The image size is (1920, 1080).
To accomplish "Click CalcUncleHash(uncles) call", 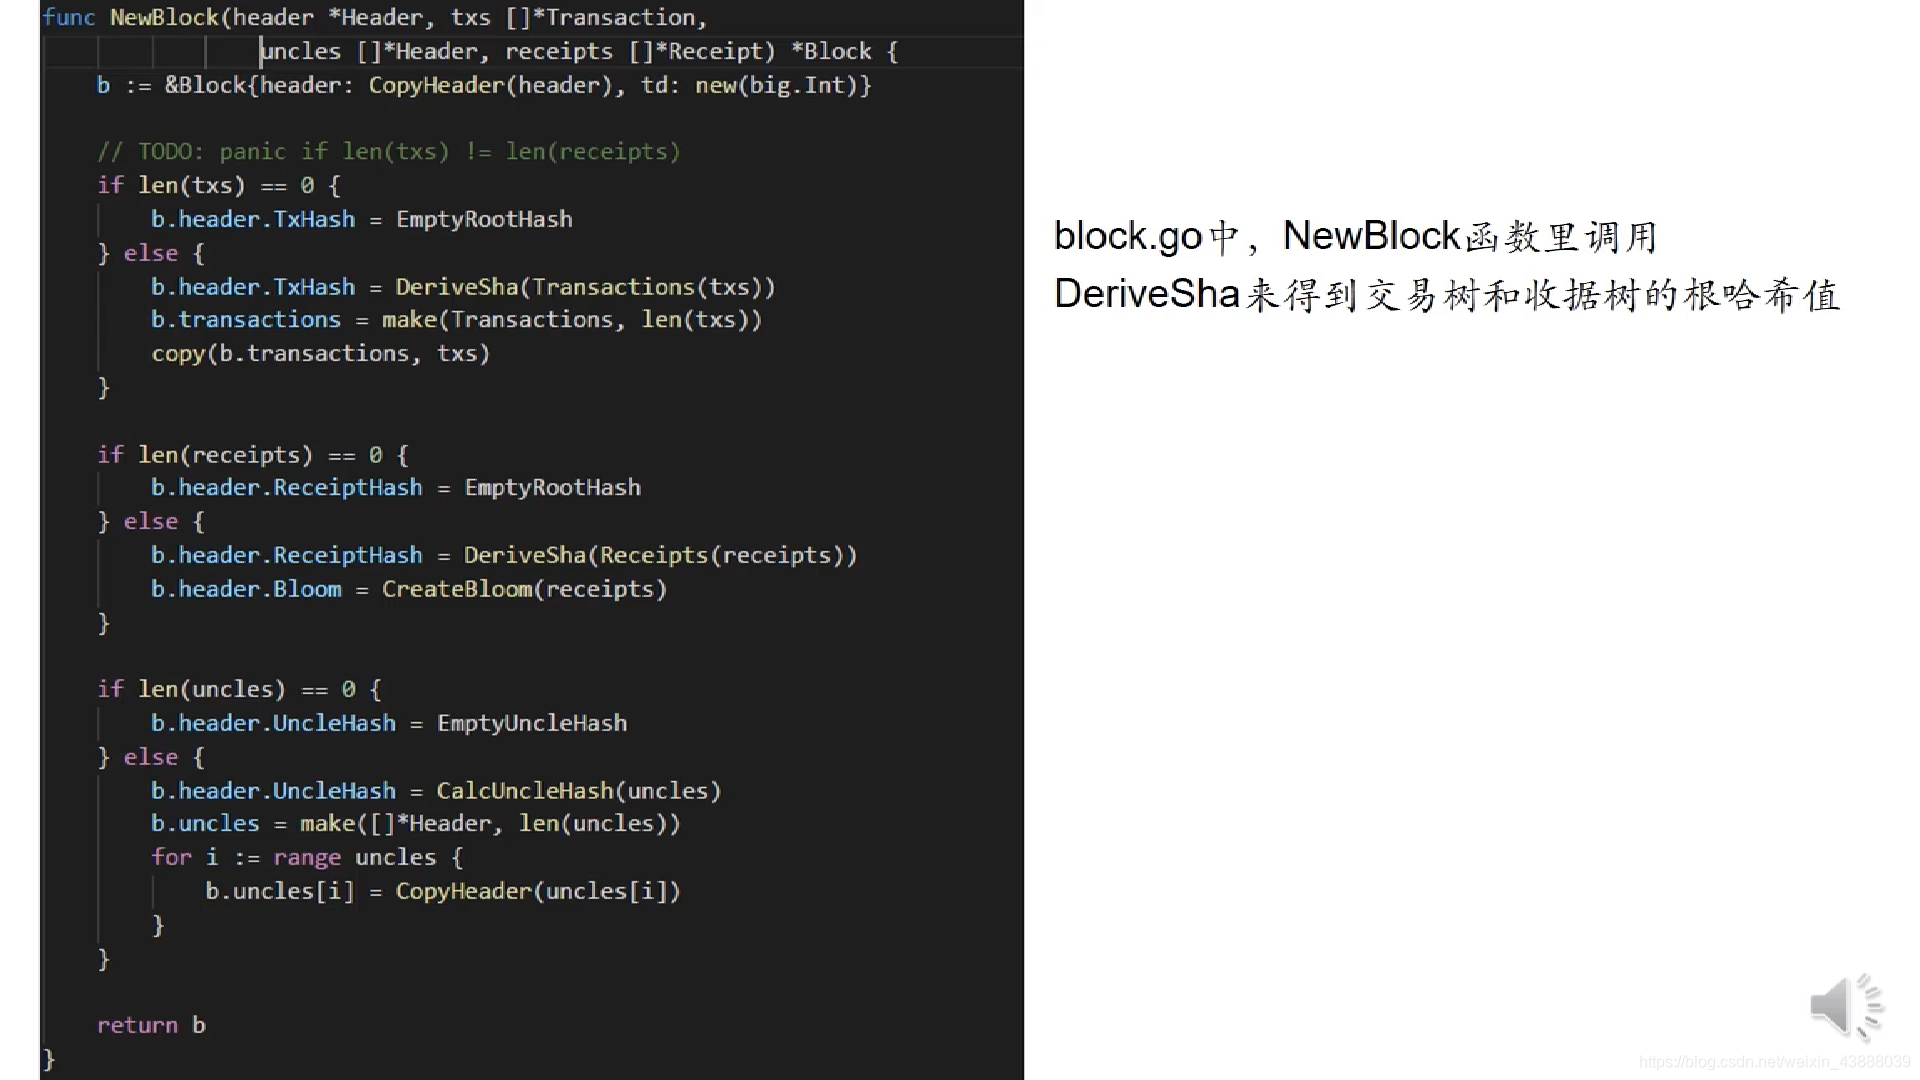I will [x=579, y=791].
